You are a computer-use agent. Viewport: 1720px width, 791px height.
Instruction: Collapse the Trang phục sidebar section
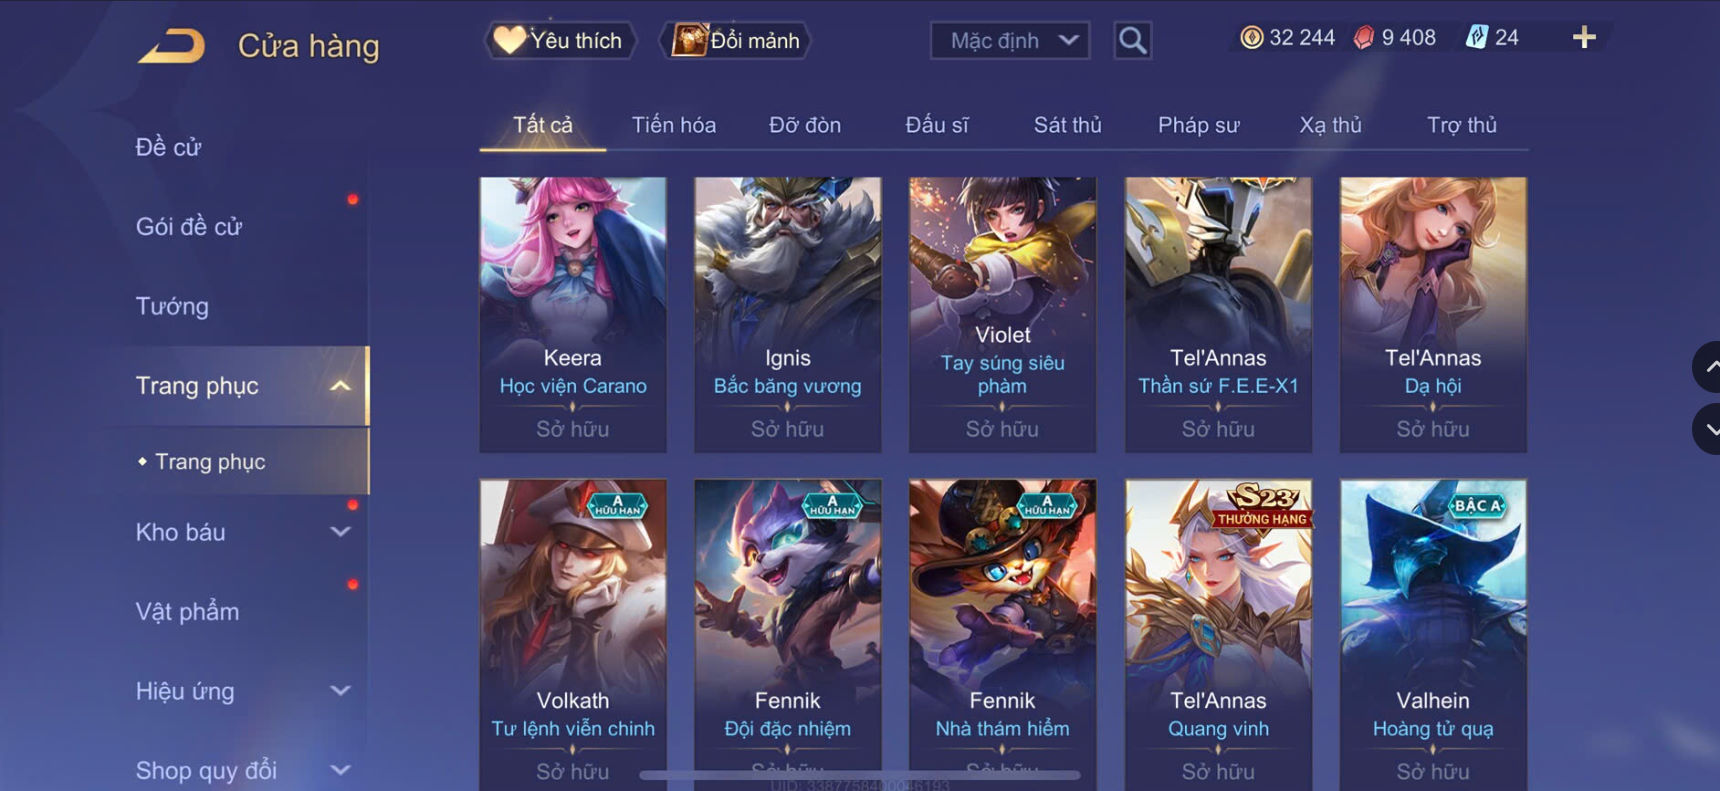[x=341, y=386]
